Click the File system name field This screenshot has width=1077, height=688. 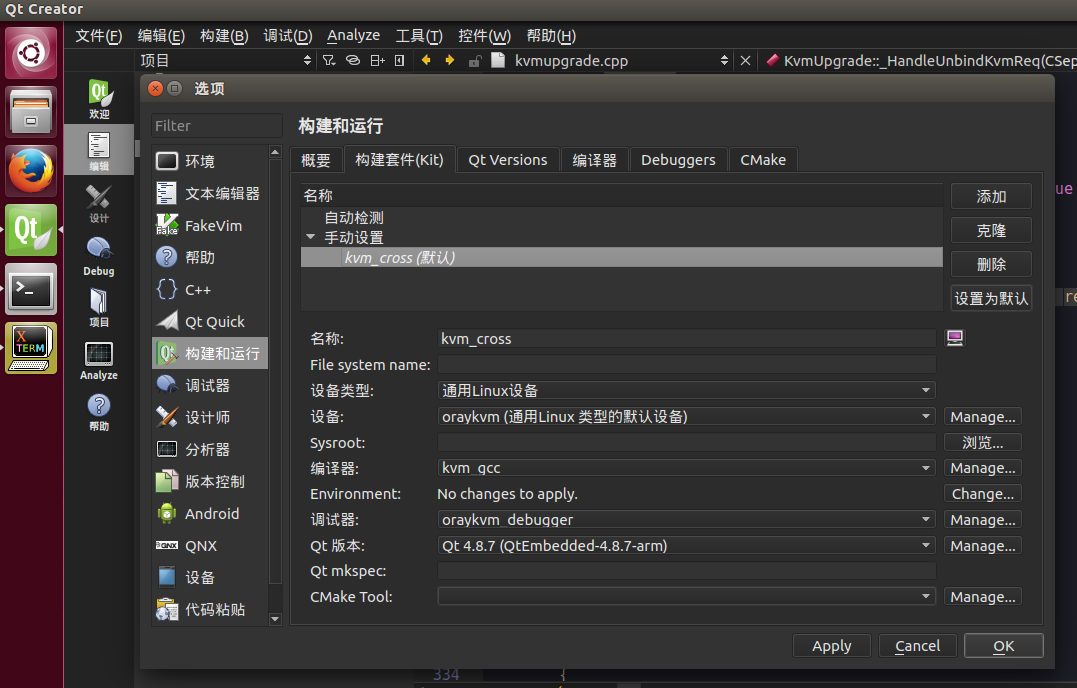click(x=687, y=365)
